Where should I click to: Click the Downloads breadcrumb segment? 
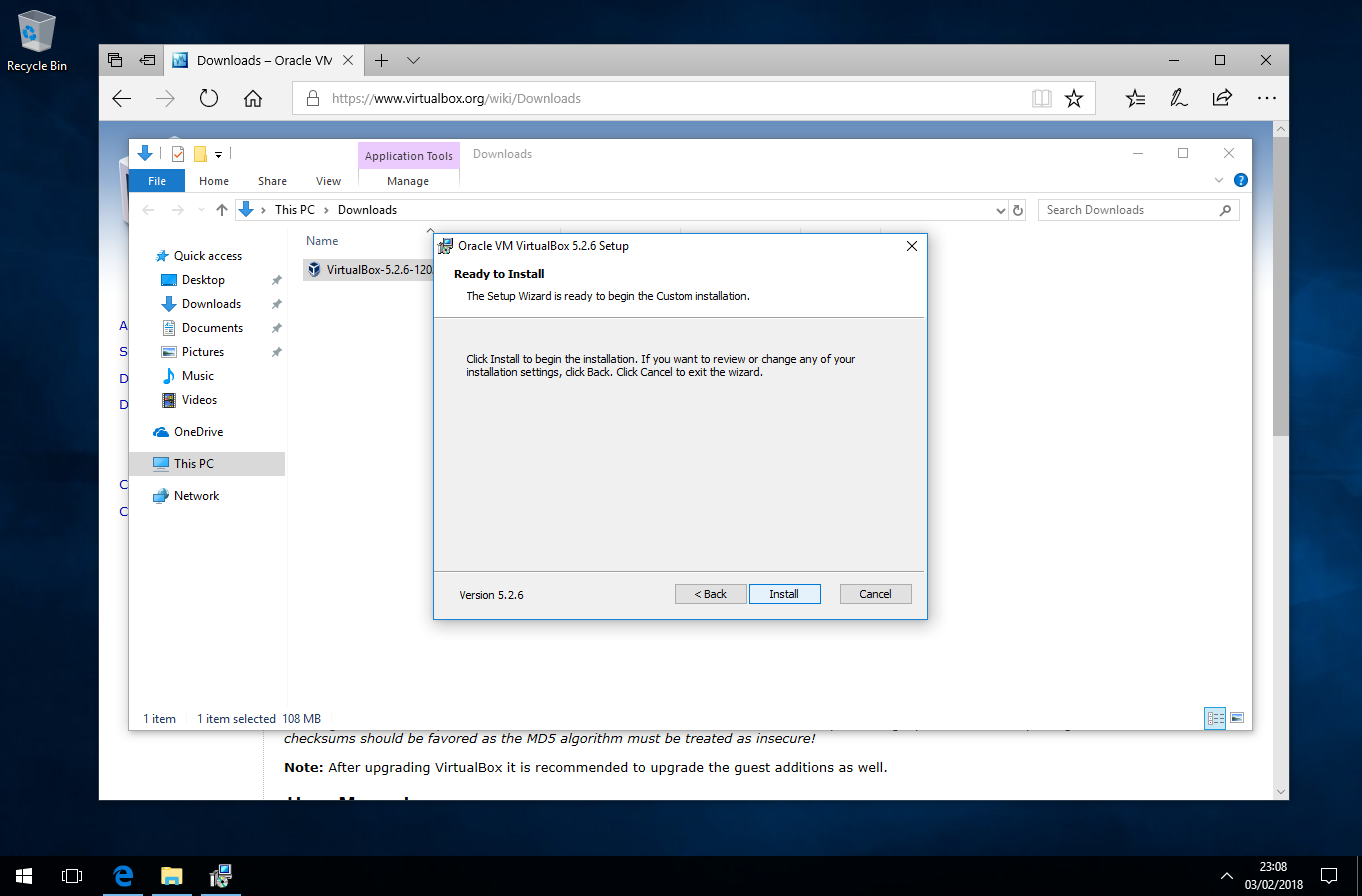coord(367,210)
